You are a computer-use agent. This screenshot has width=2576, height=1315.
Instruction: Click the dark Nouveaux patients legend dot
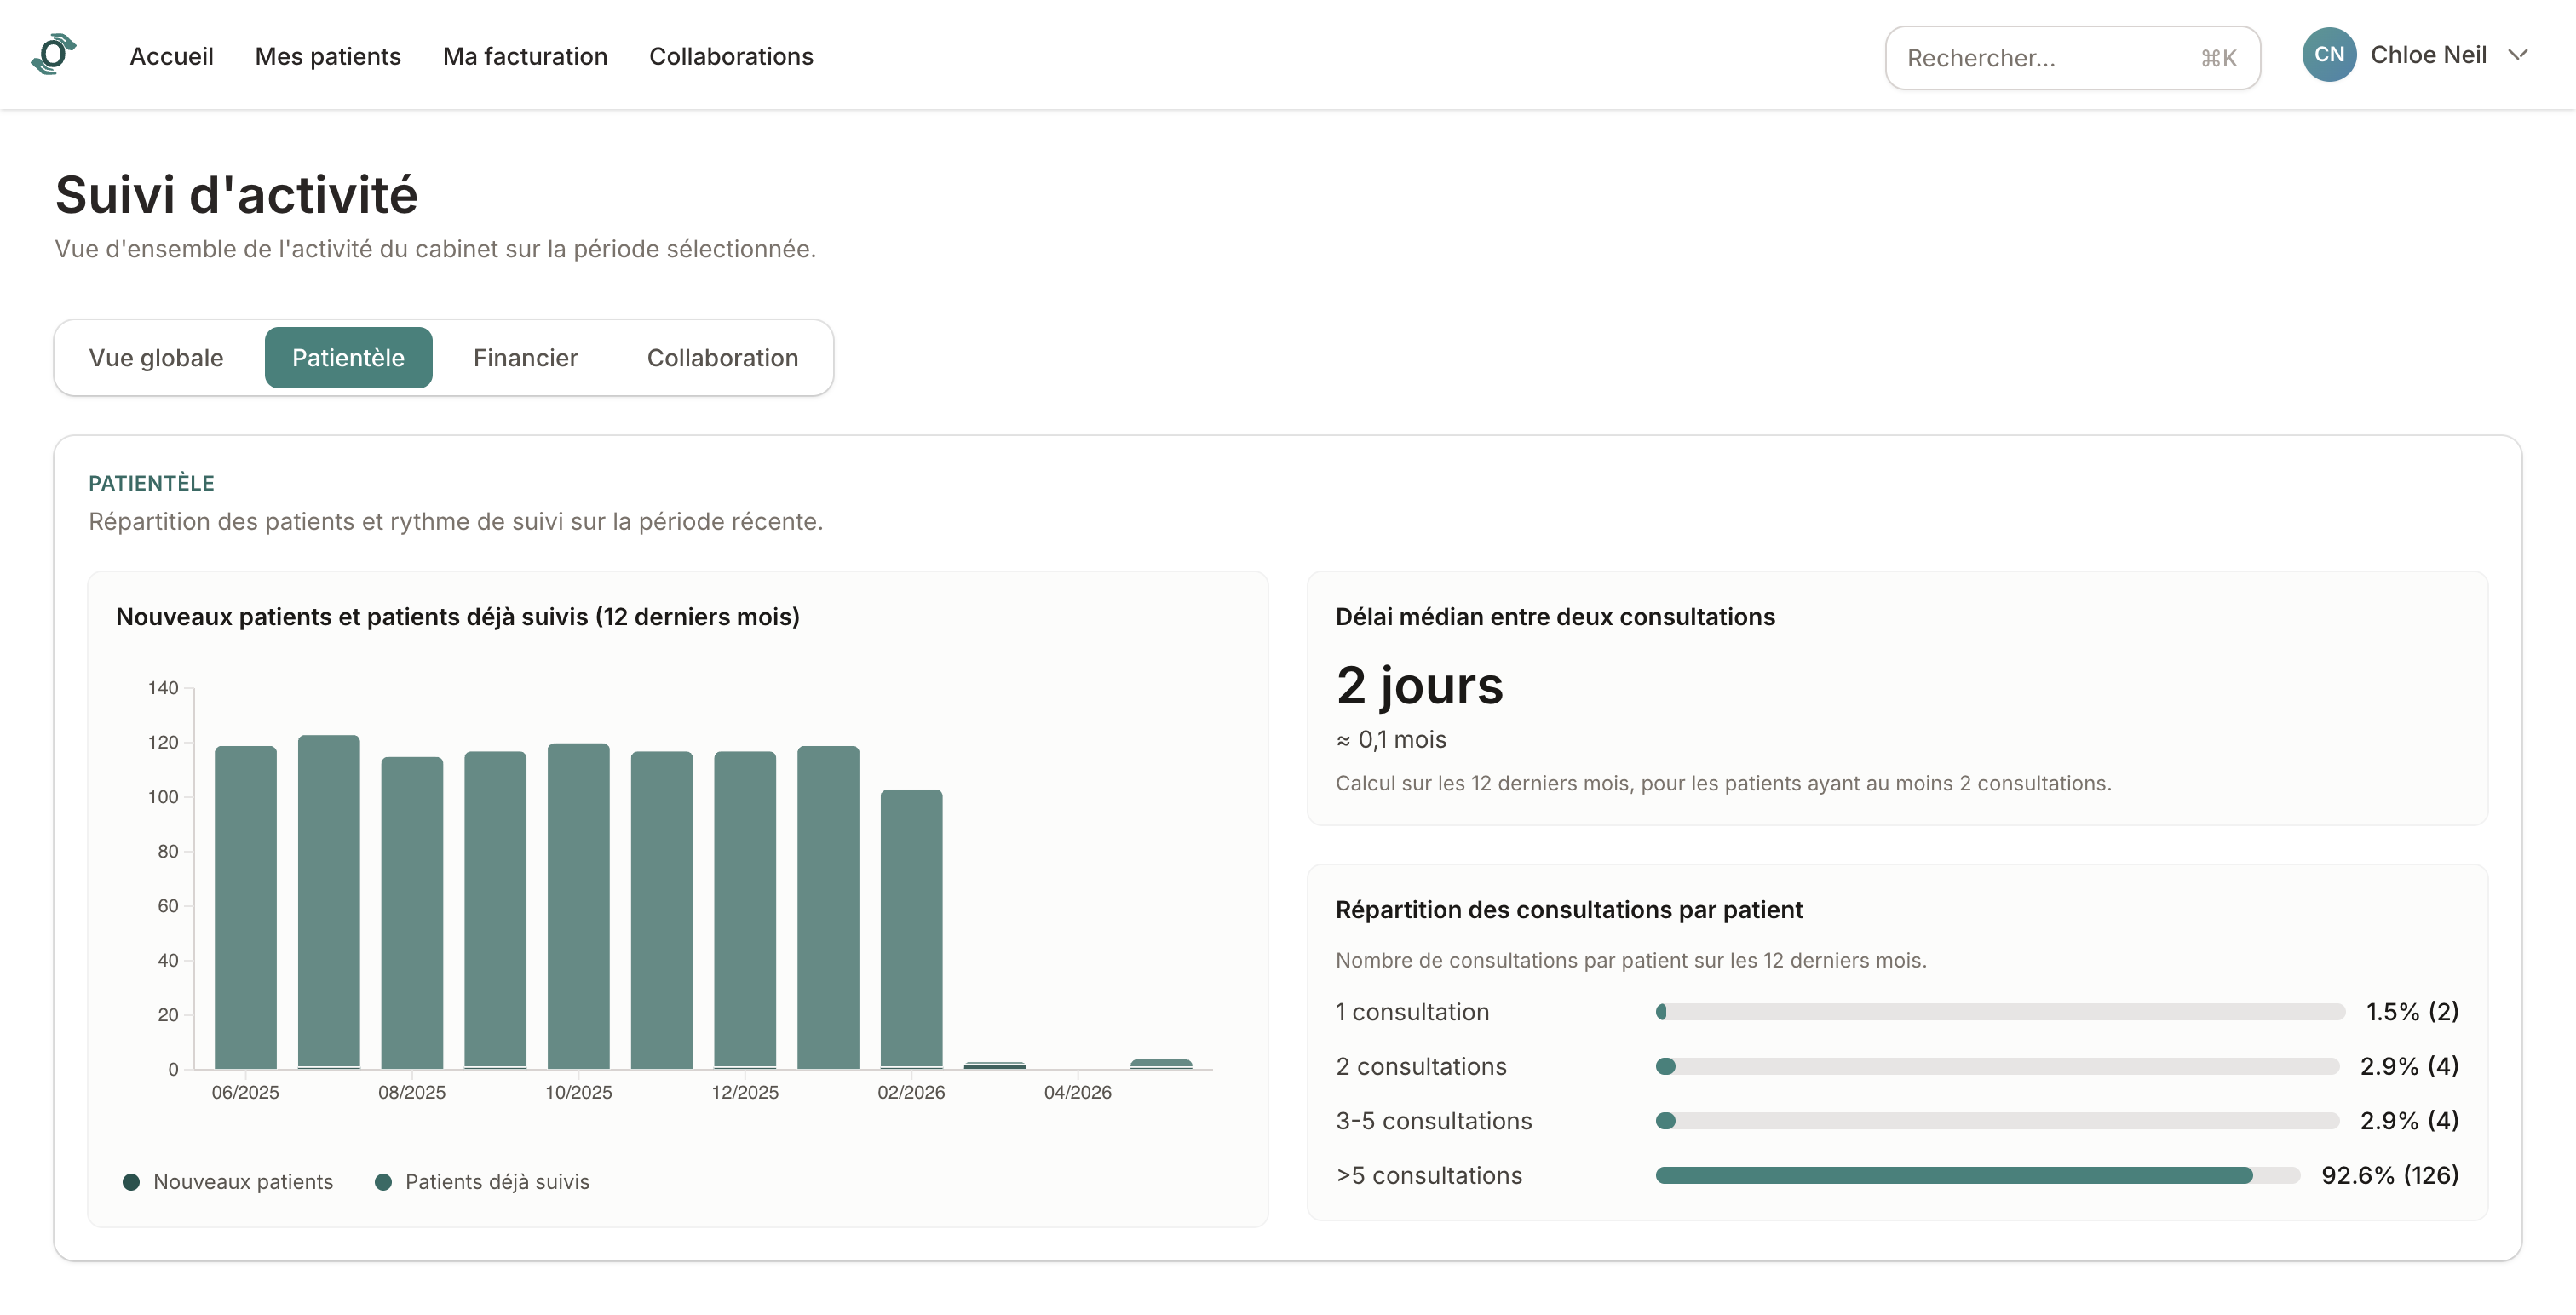[131, 1182]
